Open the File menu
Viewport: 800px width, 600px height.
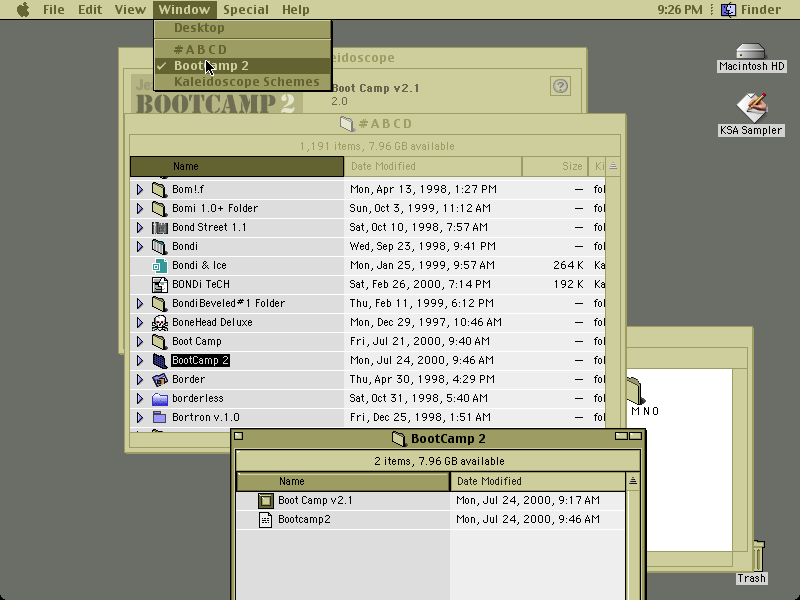pos(54,10)
